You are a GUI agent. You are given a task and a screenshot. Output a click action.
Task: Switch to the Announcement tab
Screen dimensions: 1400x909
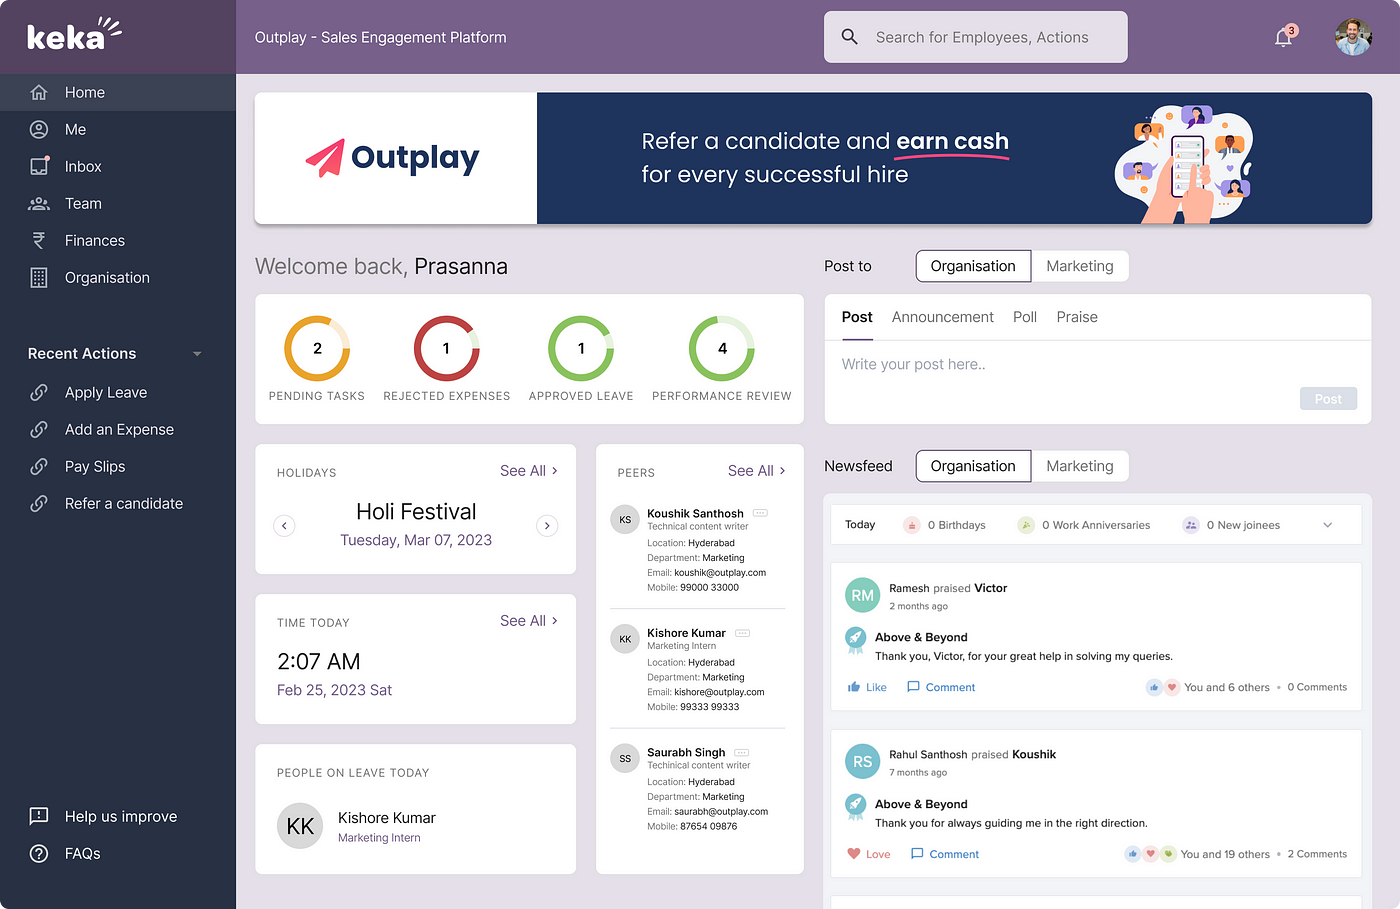pos(942,317)
